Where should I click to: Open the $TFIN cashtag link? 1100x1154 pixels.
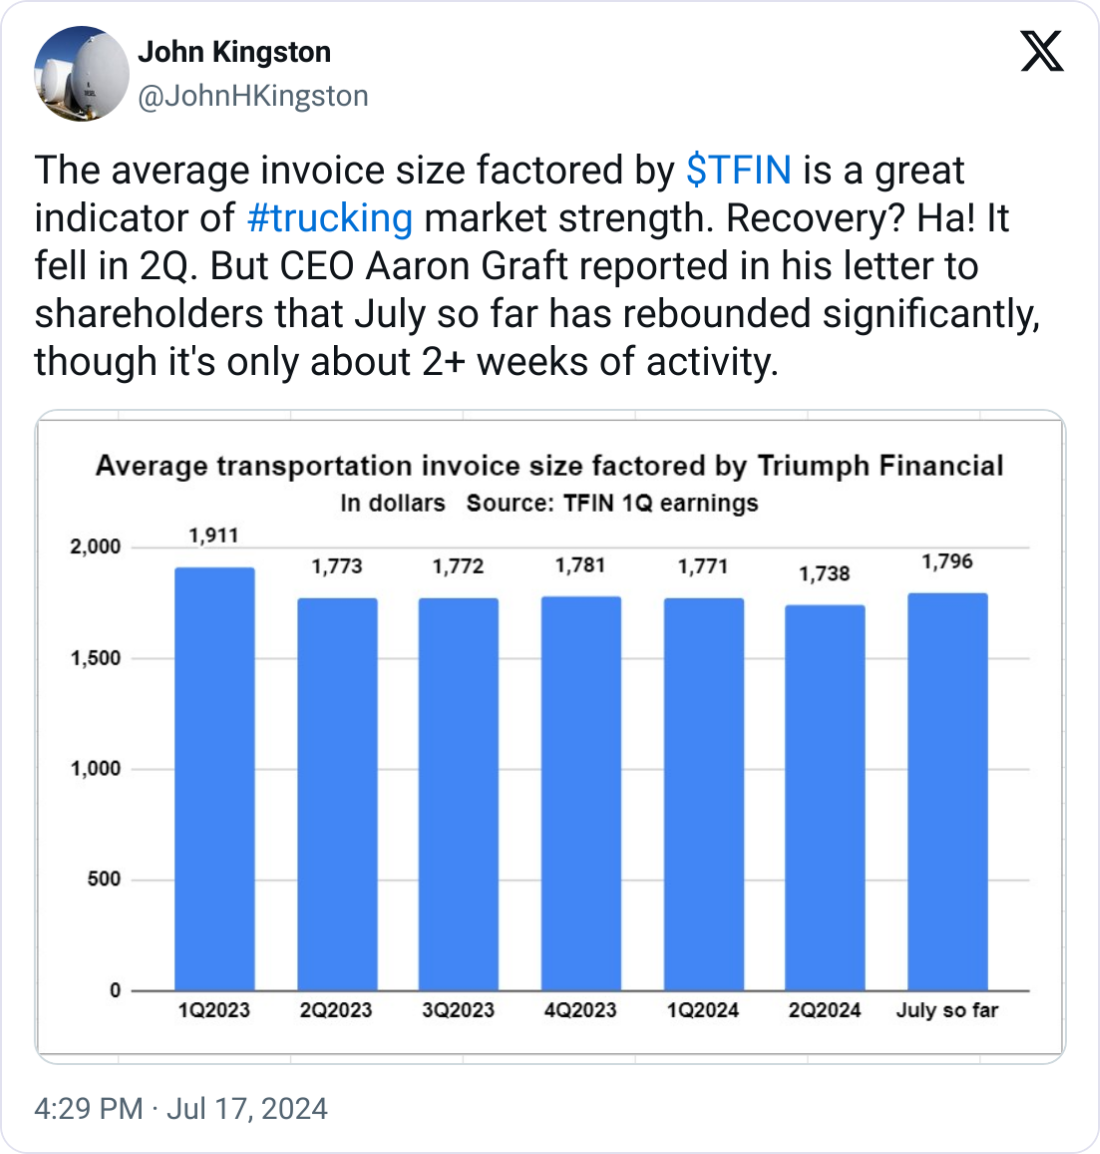(739, 171)
